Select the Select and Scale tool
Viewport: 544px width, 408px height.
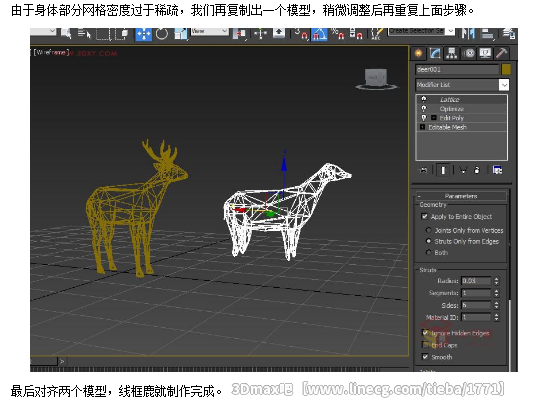pyautogui.click(x=180, y=34)
